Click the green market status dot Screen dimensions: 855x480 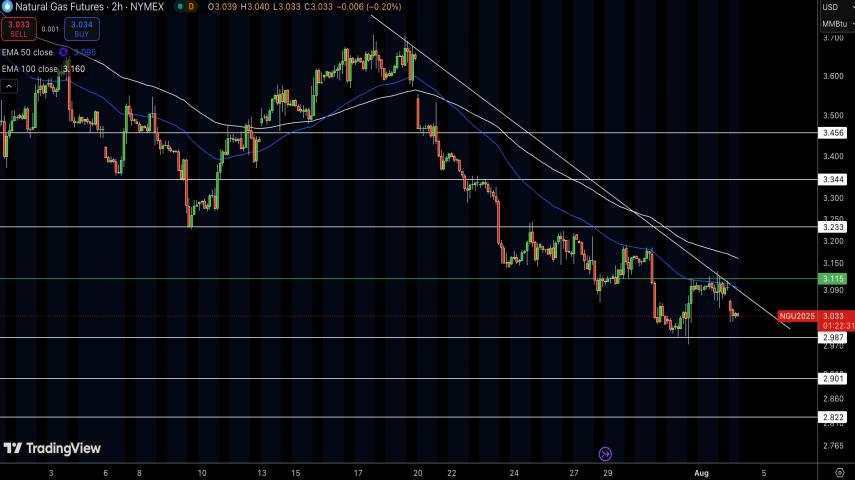tap(179, 6)
